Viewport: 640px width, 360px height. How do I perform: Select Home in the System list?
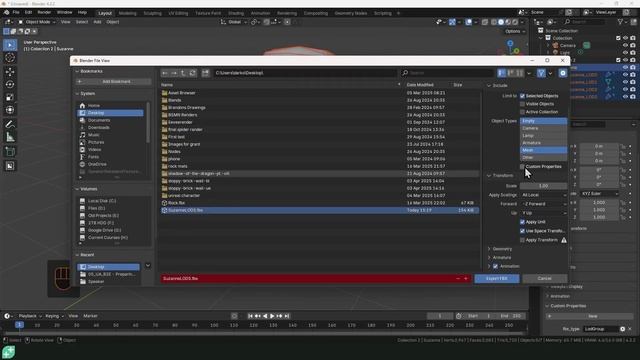point(110,106)
